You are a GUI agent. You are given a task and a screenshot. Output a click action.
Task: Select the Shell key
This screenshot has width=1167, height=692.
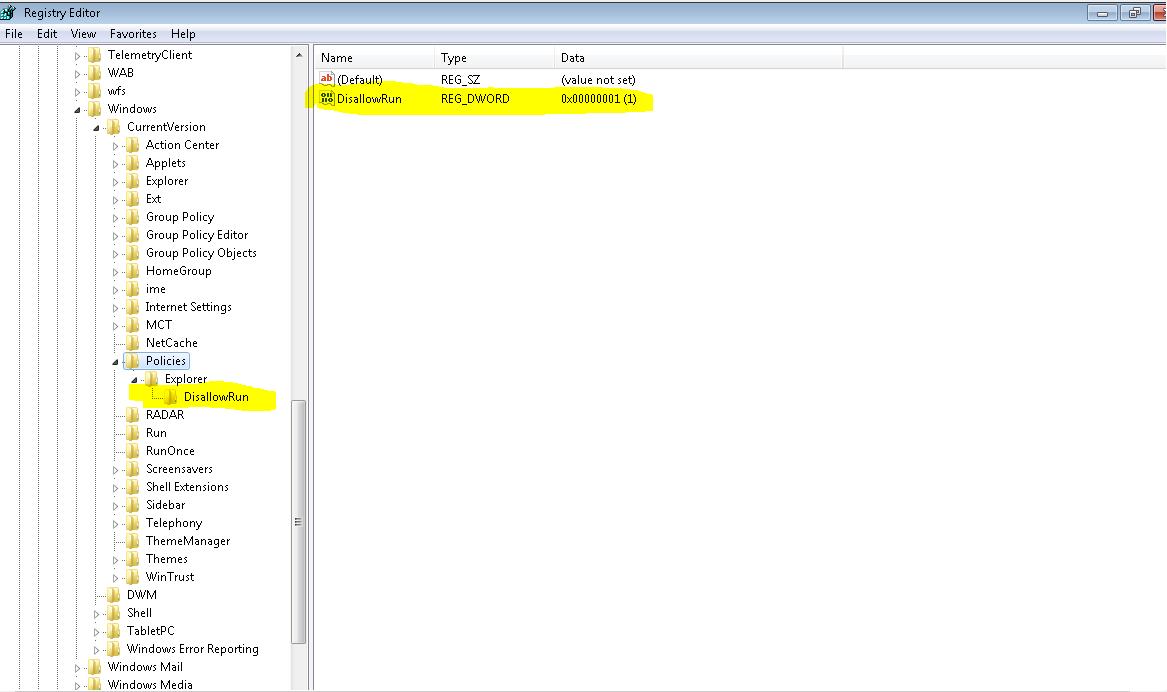pos(139,612)
